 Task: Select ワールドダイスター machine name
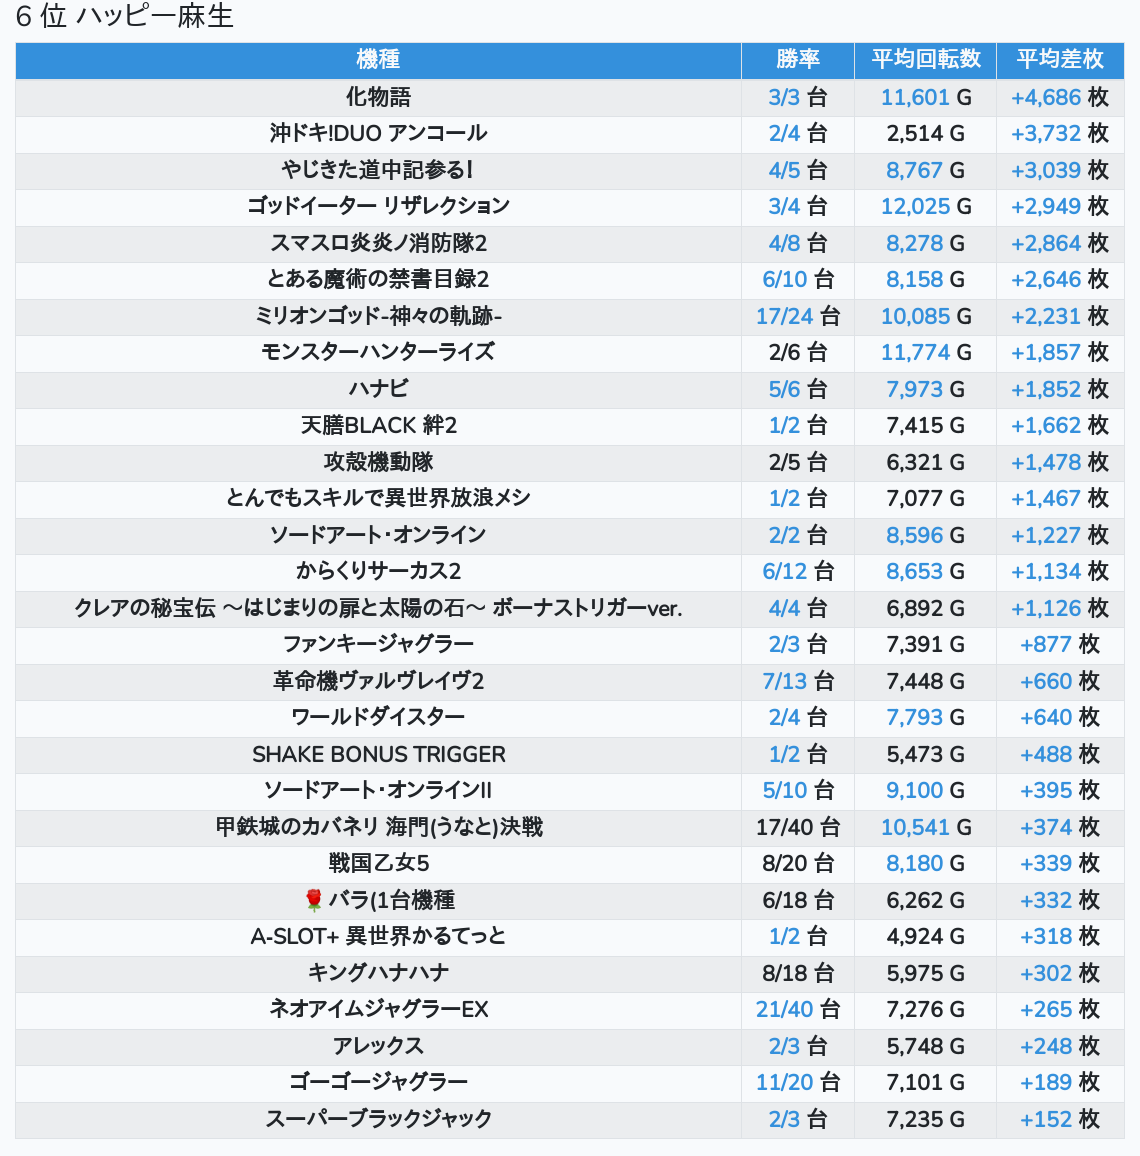click(378, 717)
